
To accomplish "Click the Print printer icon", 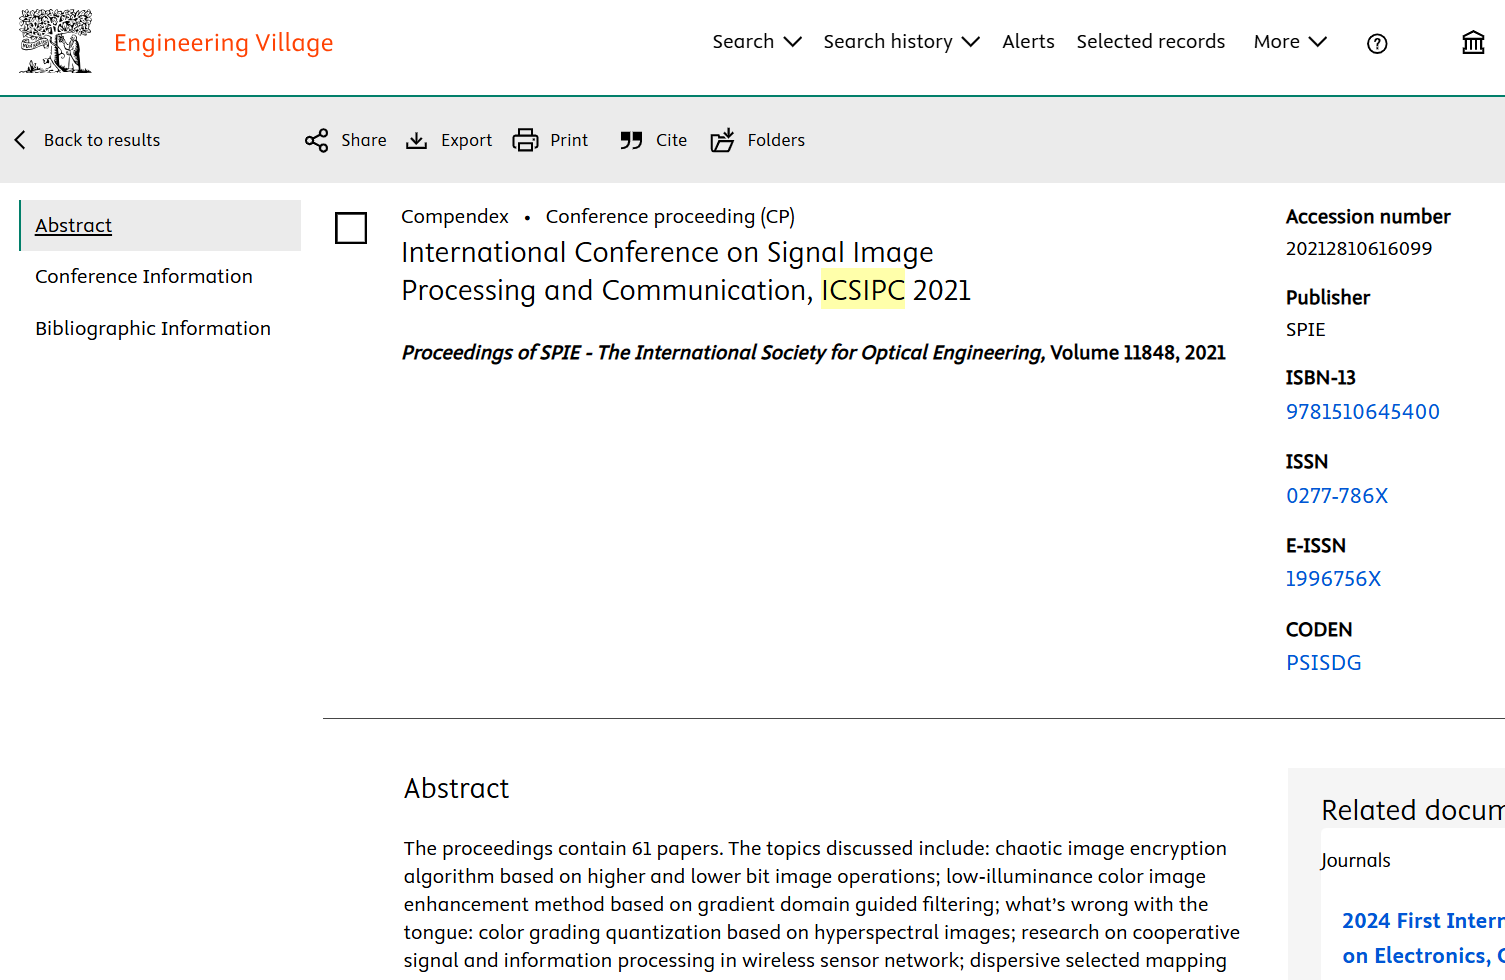I will click(x=525, y=140).
